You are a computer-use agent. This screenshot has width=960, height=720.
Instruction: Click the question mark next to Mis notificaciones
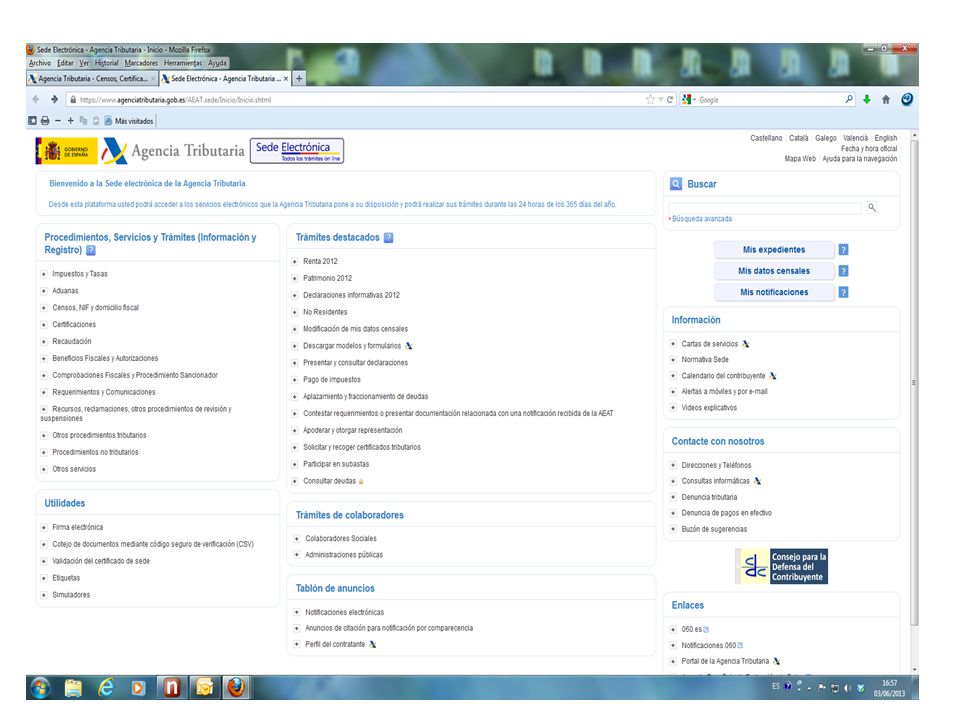tap(843, 292)
